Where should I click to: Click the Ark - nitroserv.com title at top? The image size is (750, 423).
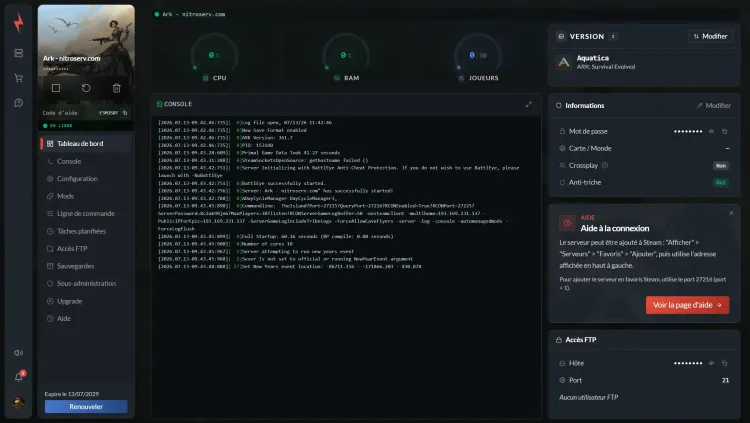pyautogui.click(x=193, y=14)
